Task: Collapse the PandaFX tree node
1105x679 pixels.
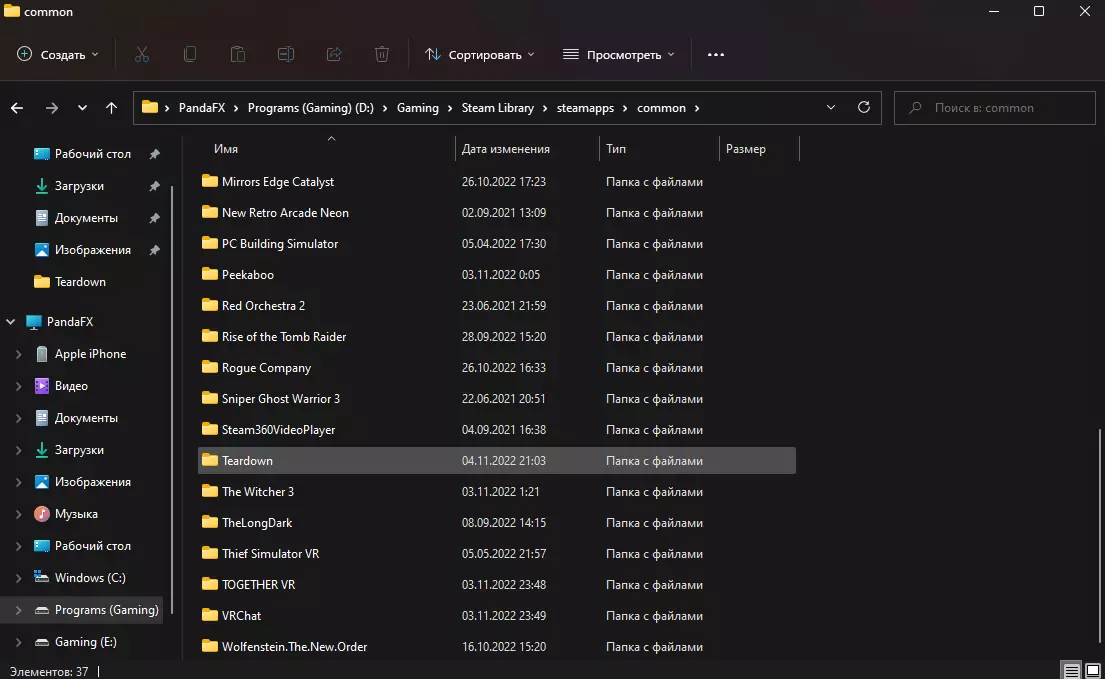Action: coord(11,322)
